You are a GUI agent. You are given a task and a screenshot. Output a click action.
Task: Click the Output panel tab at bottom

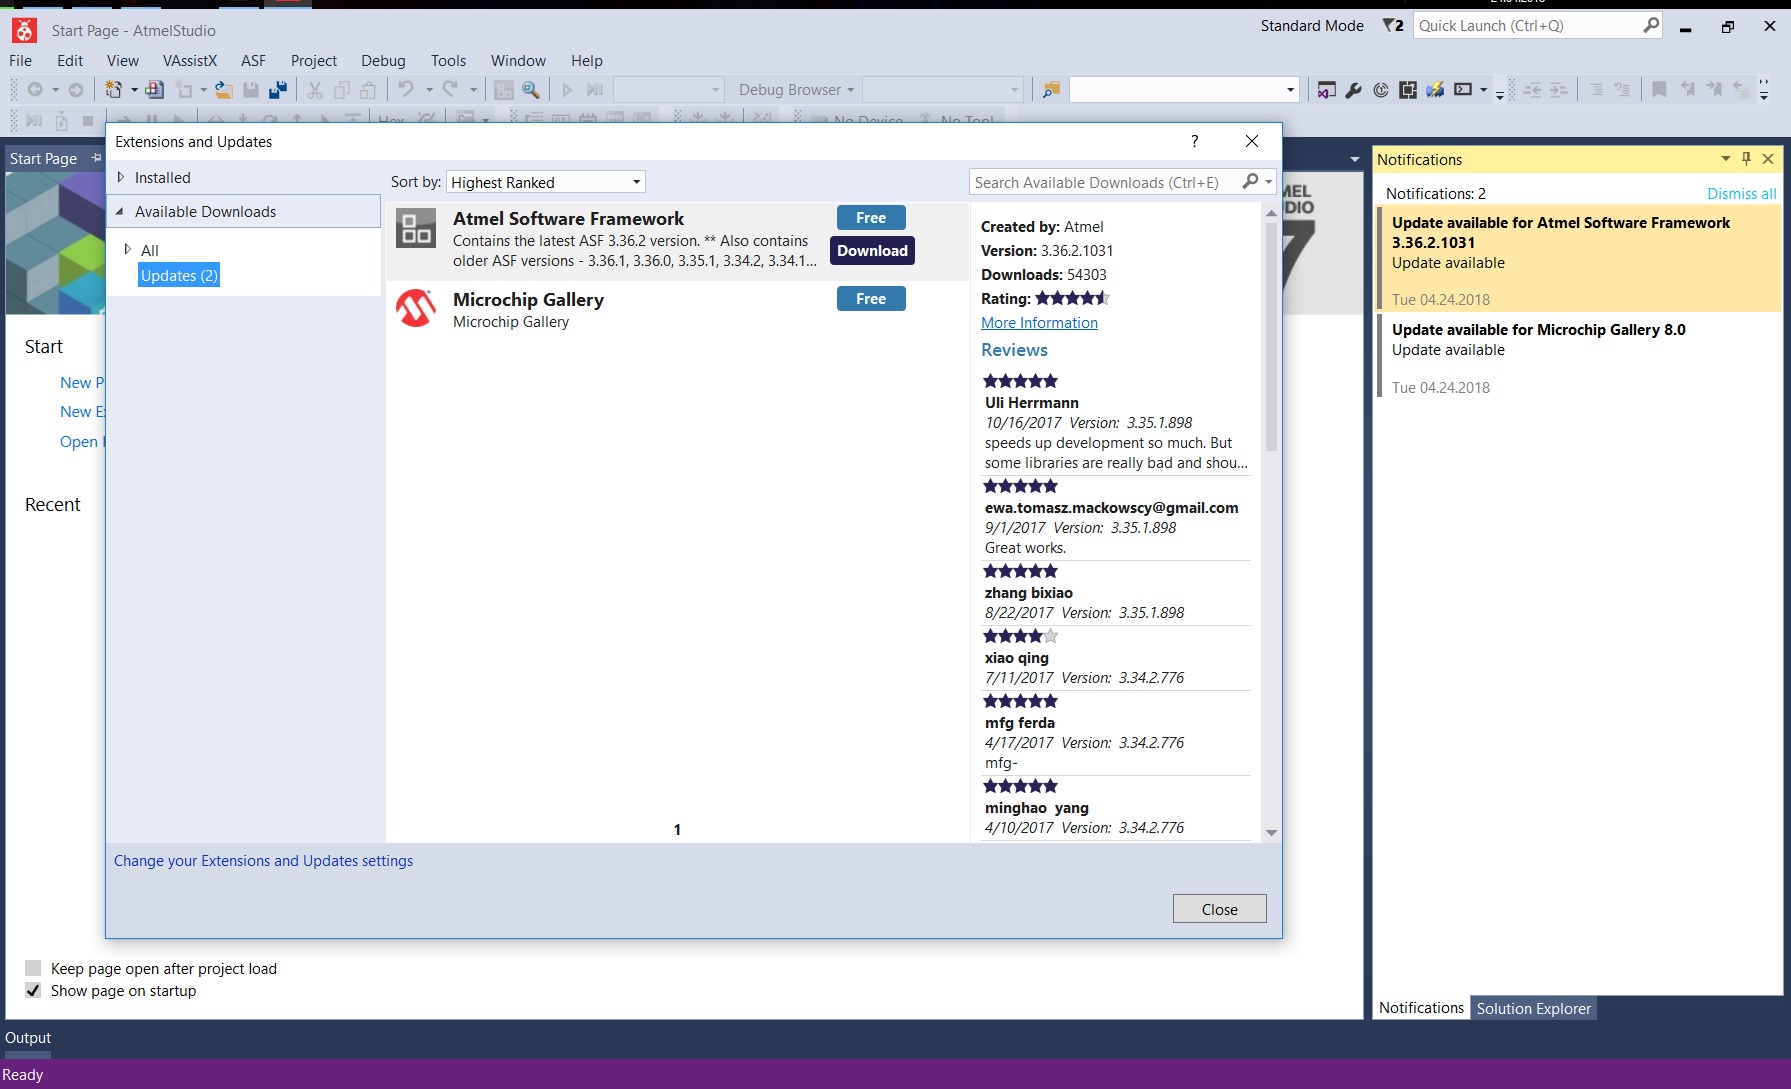click(x=28, y=1038)
